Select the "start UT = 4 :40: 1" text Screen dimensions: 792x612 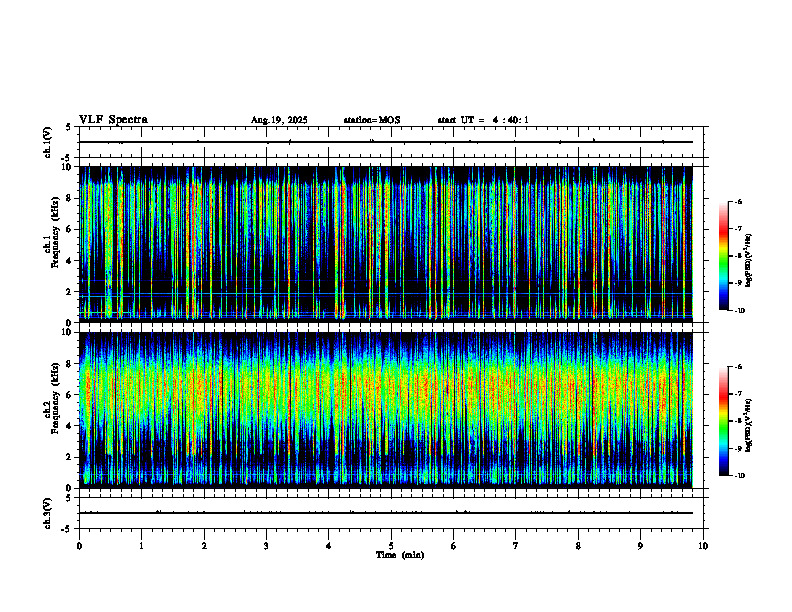(x=483, y=120)
